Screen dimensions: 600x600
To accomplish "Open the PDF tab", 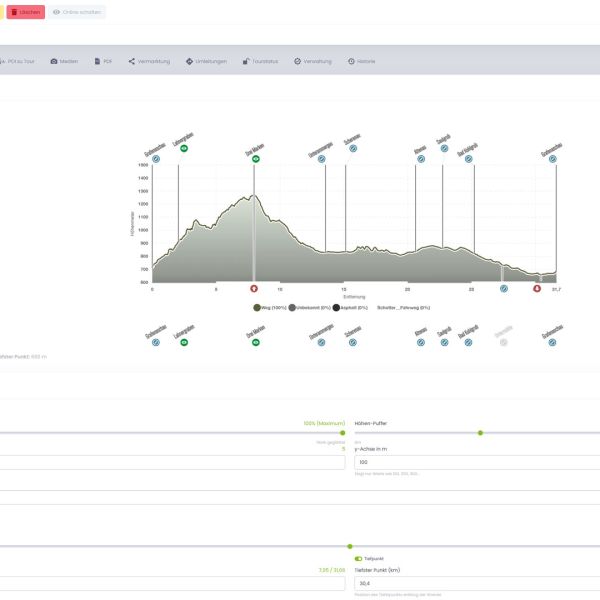I will (103, 61).
